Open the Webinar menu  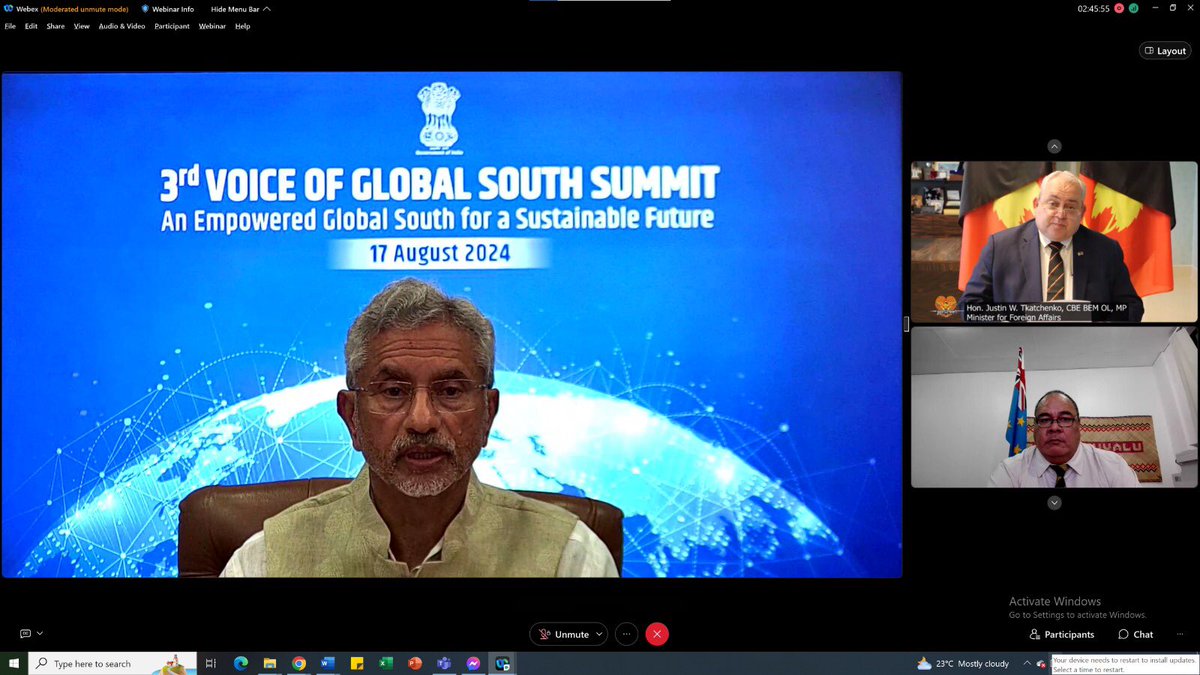click(212, 26)
